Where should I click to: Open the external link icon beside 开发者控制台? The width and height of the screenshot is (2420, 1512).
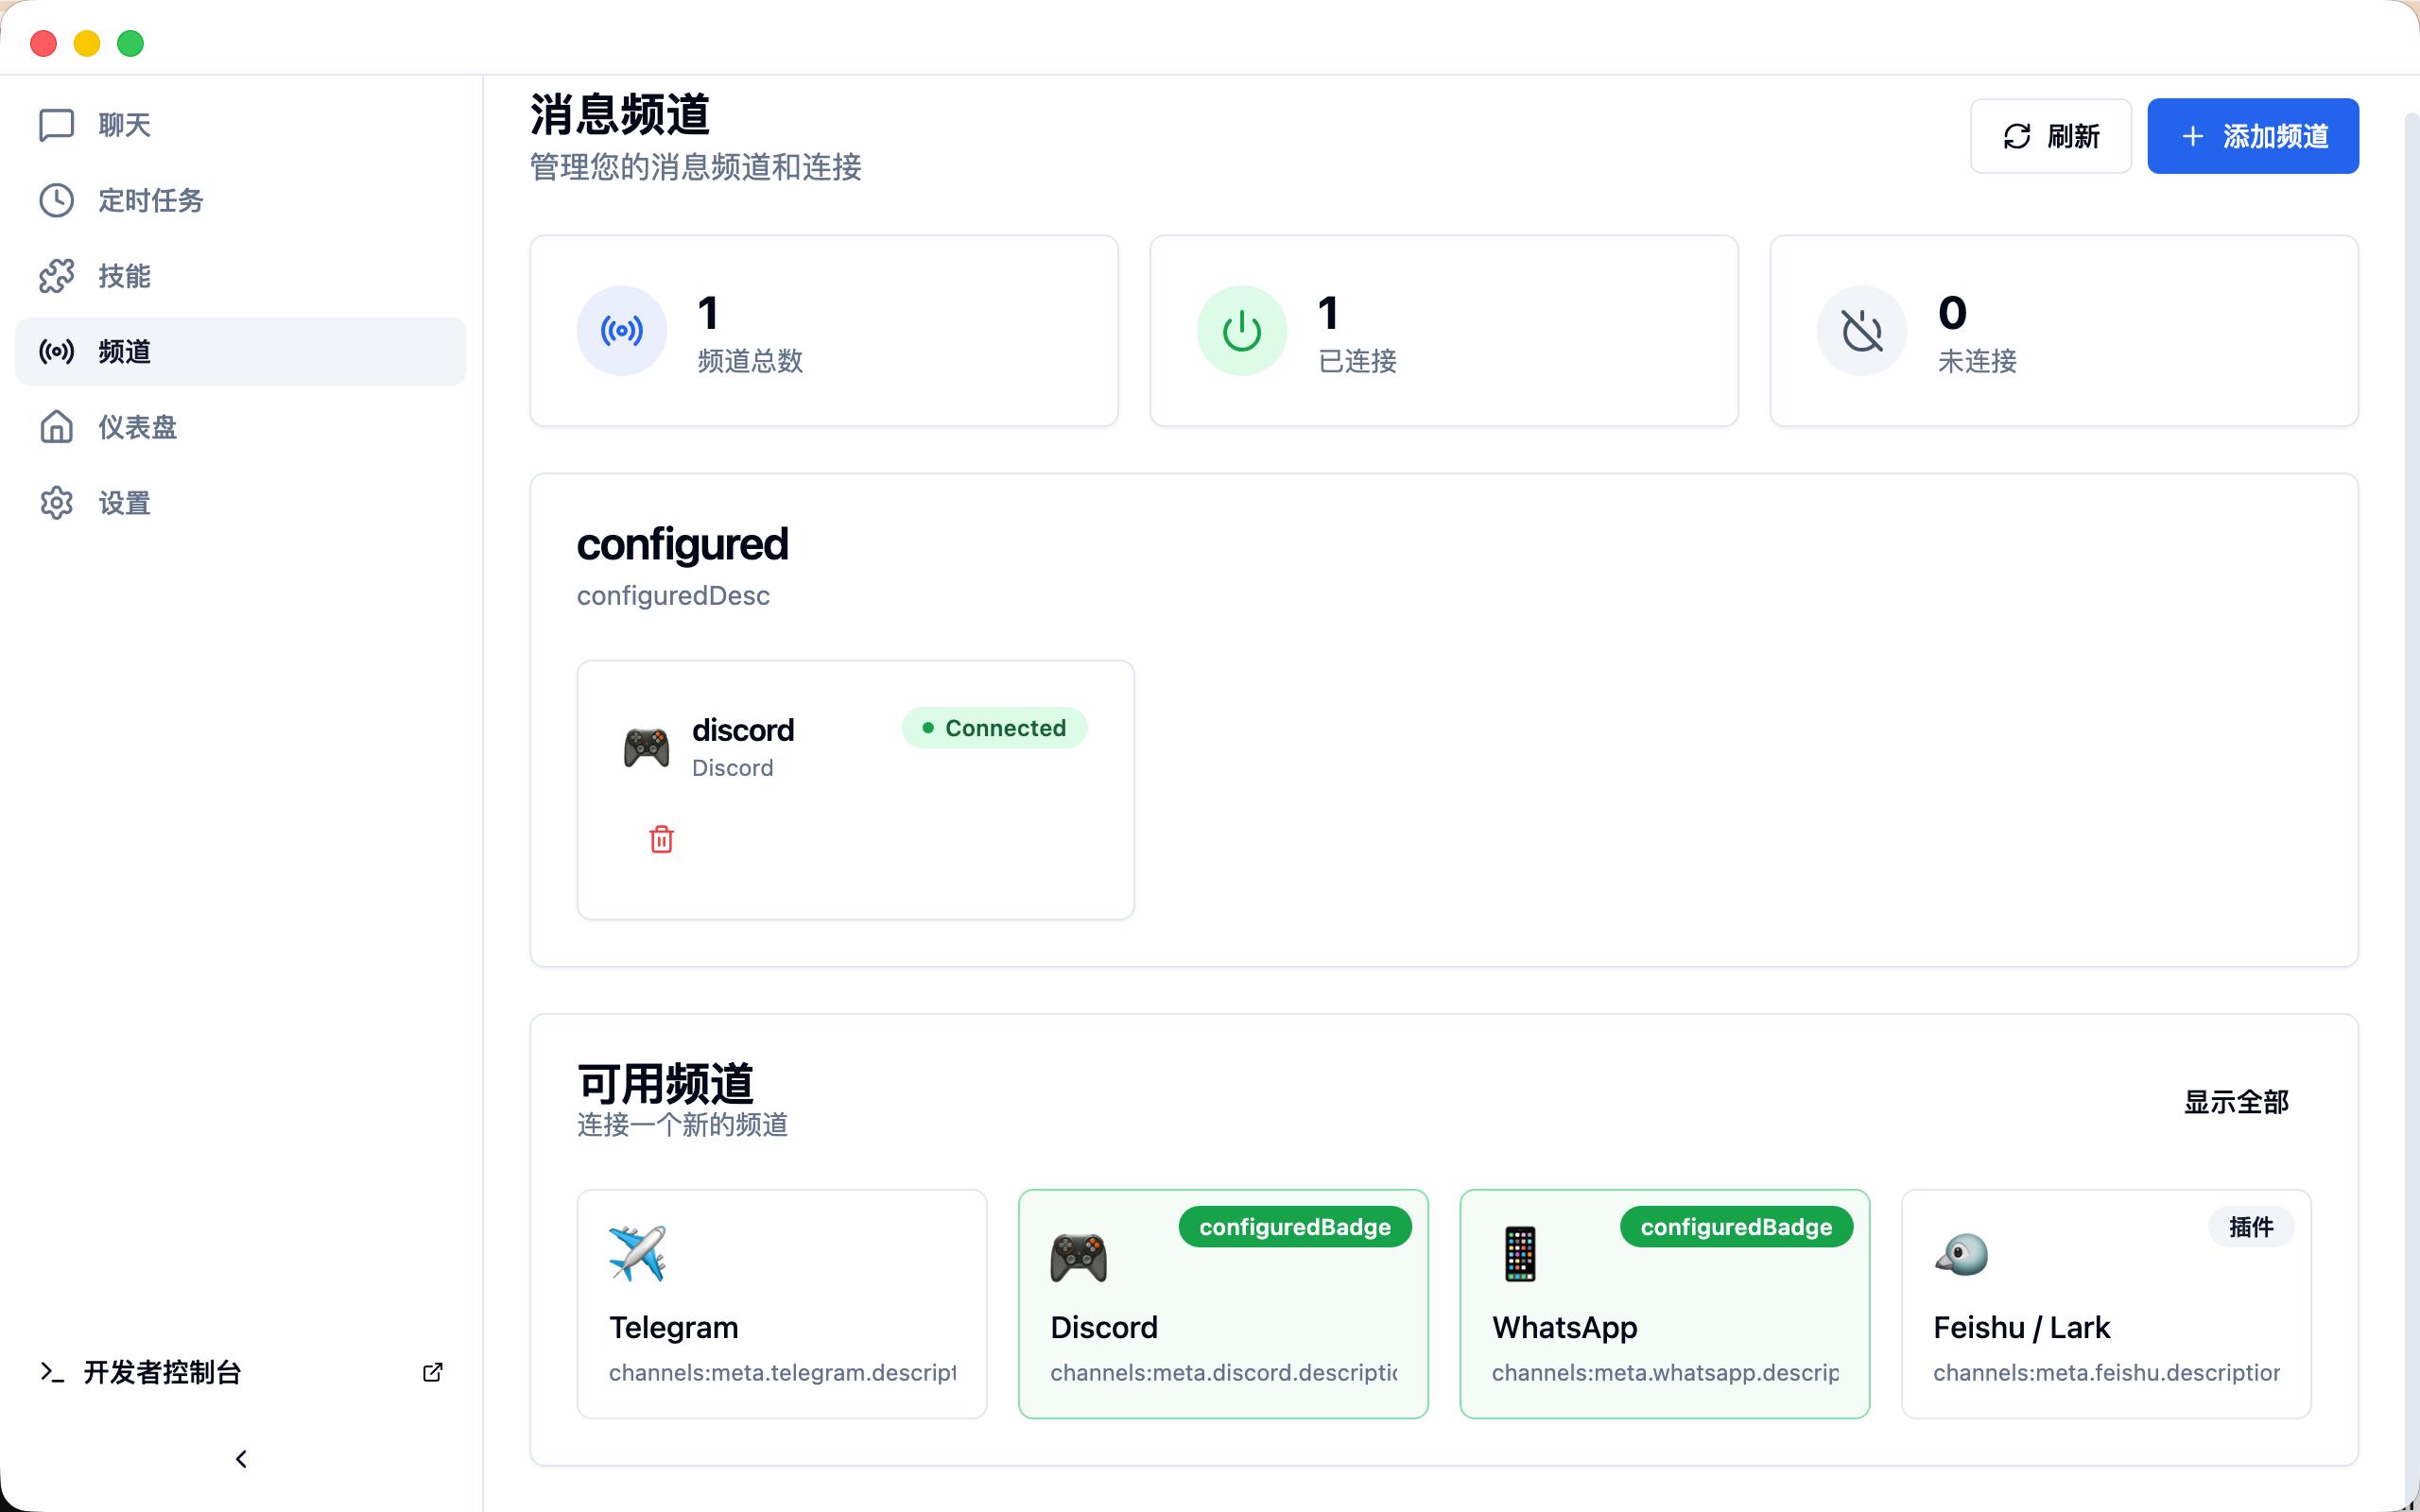point(432,1372)
